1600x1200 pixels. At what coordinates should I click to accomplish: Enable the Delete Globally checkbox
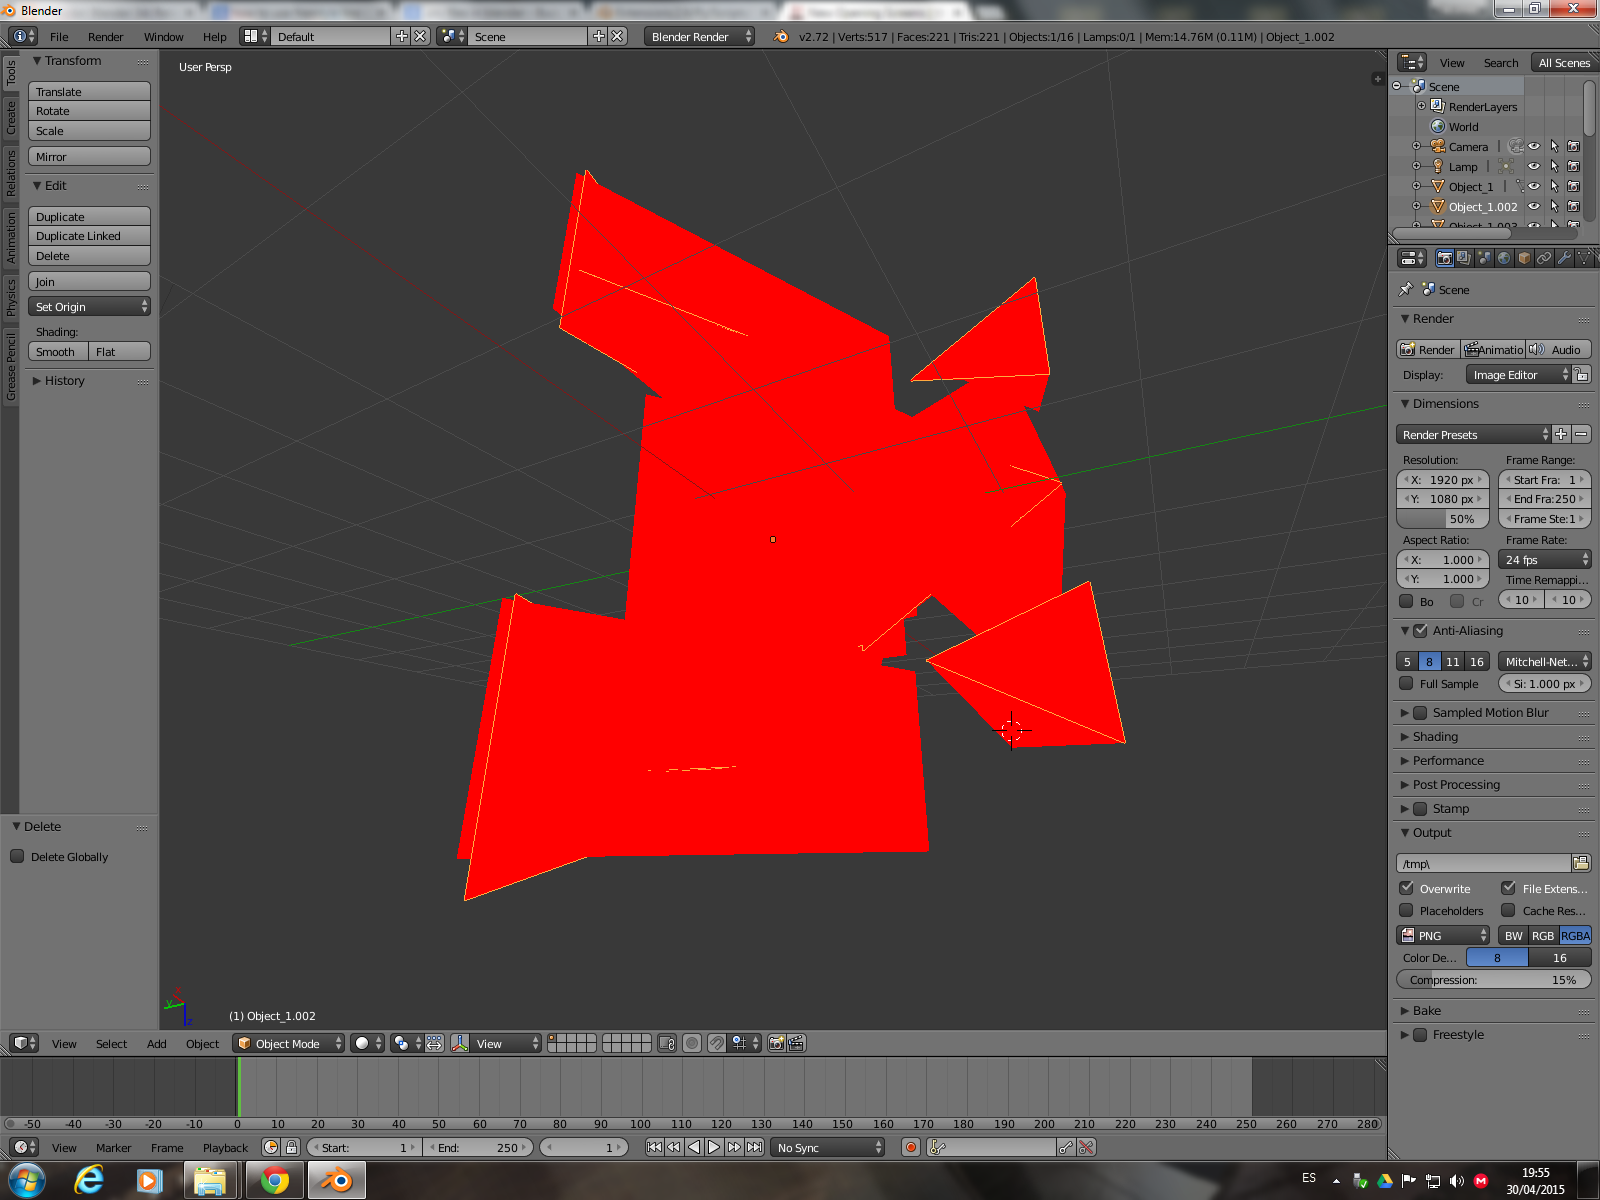point(17,856)
